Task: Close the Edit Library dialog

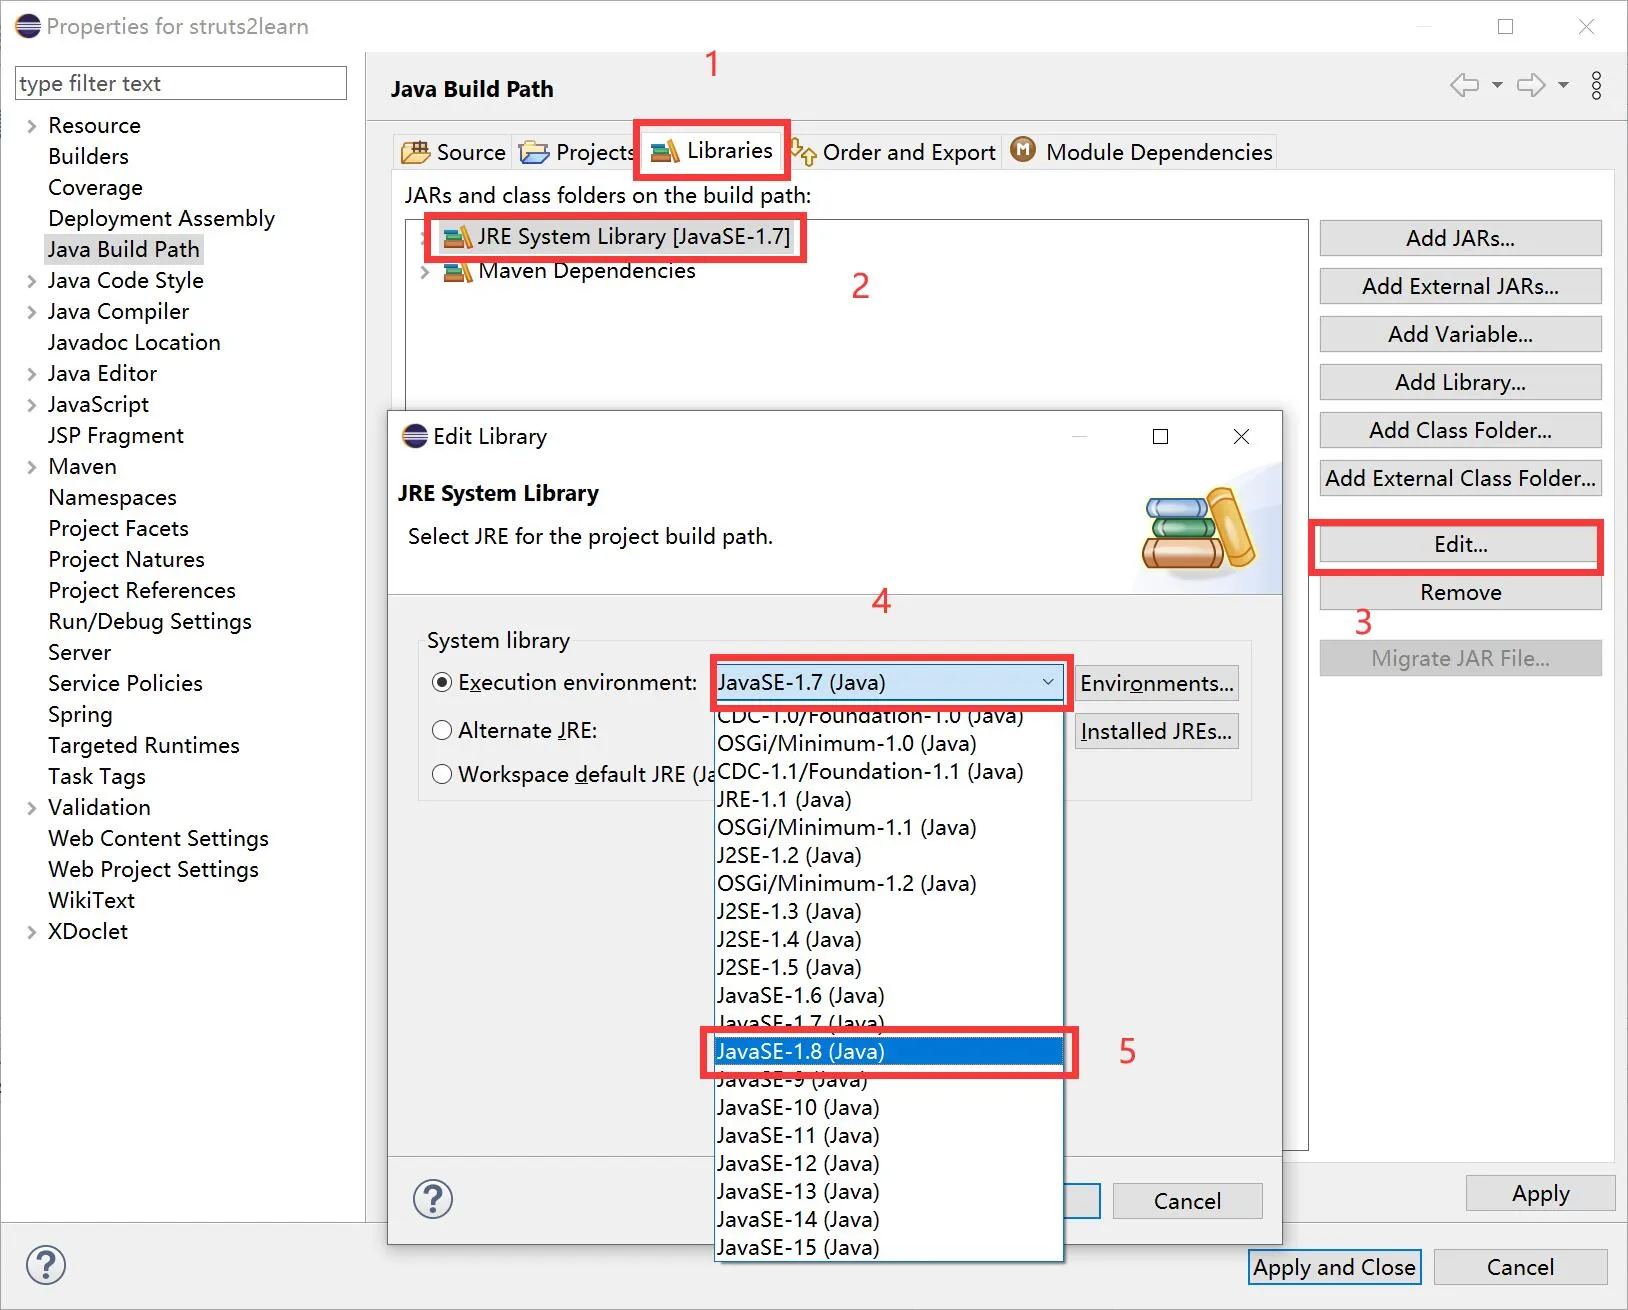Action: [x=1241, y=436]
